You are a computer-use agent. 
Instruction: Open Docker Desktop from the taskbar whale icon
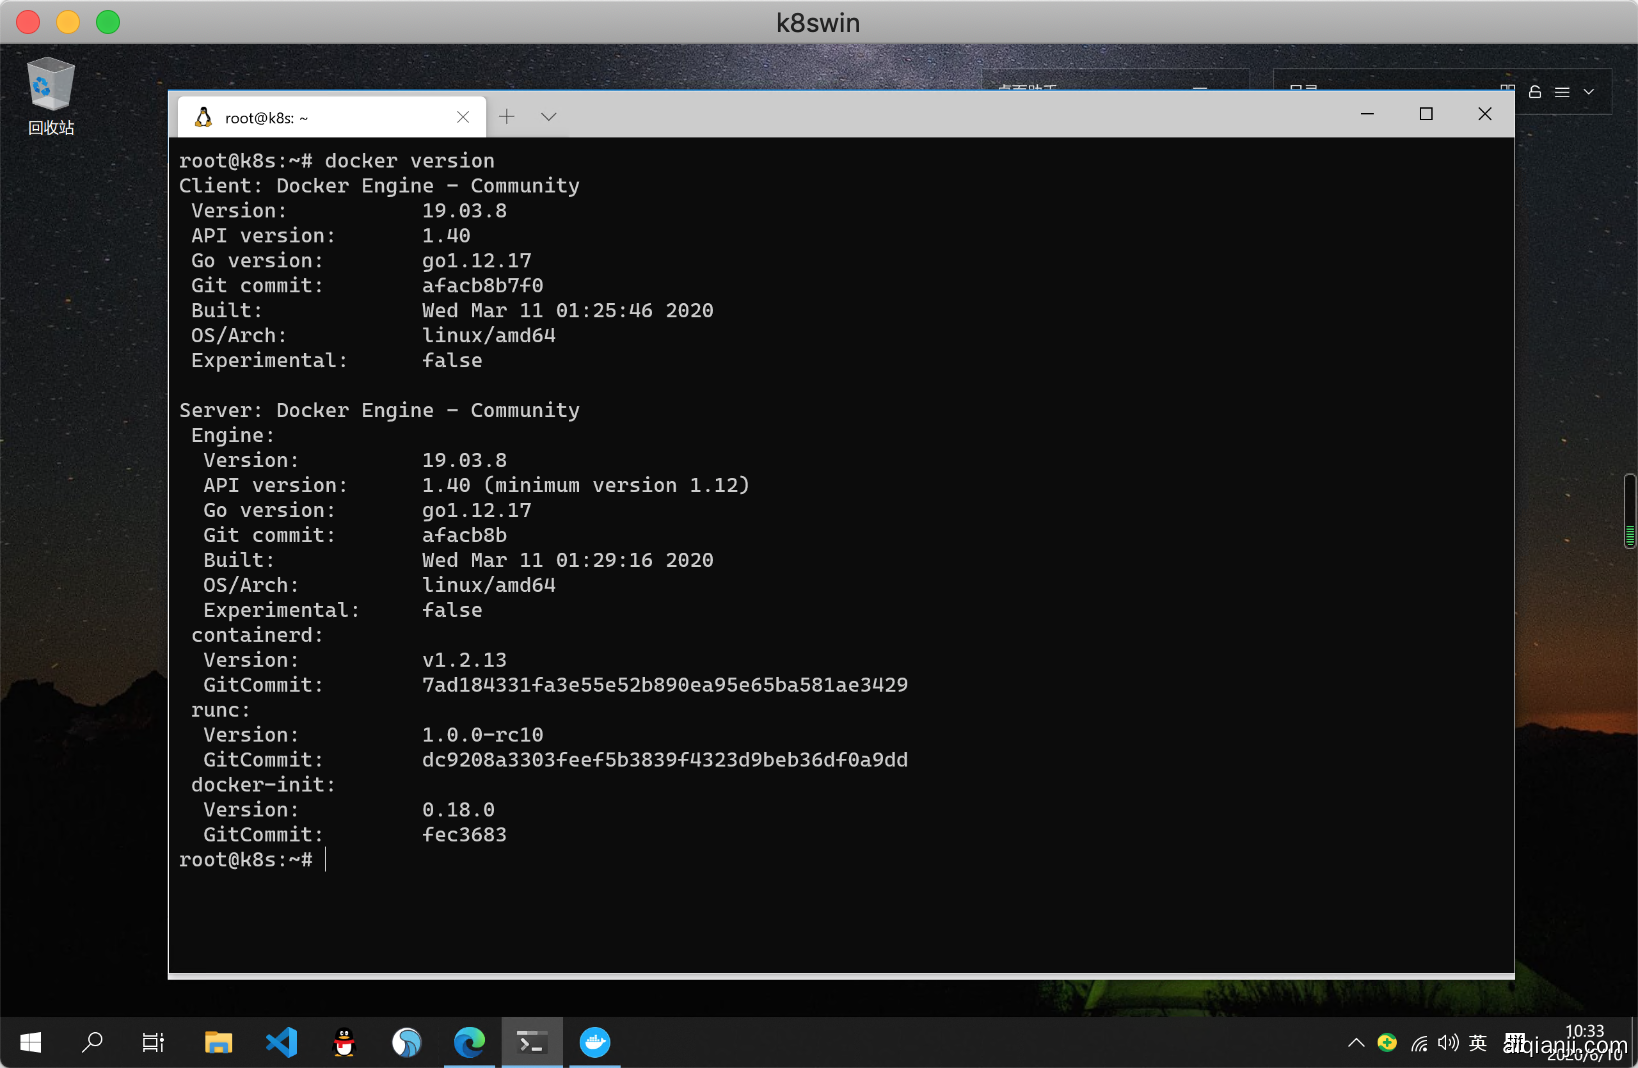tap(595, 1043)
